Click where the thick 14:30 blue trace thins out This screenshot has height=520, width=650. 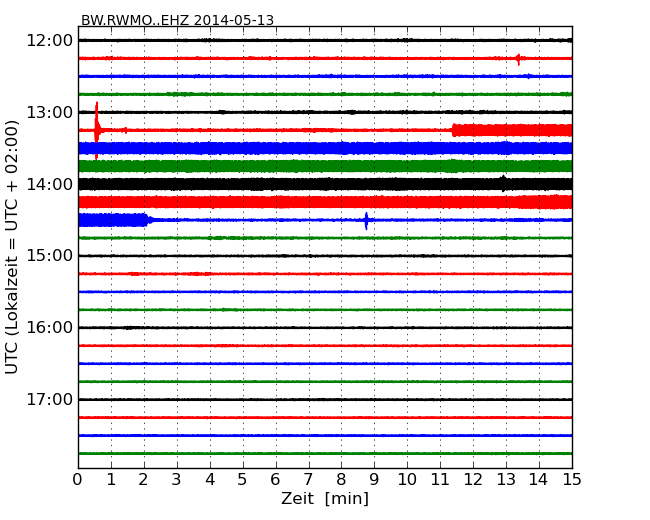(x=148, y=220)
